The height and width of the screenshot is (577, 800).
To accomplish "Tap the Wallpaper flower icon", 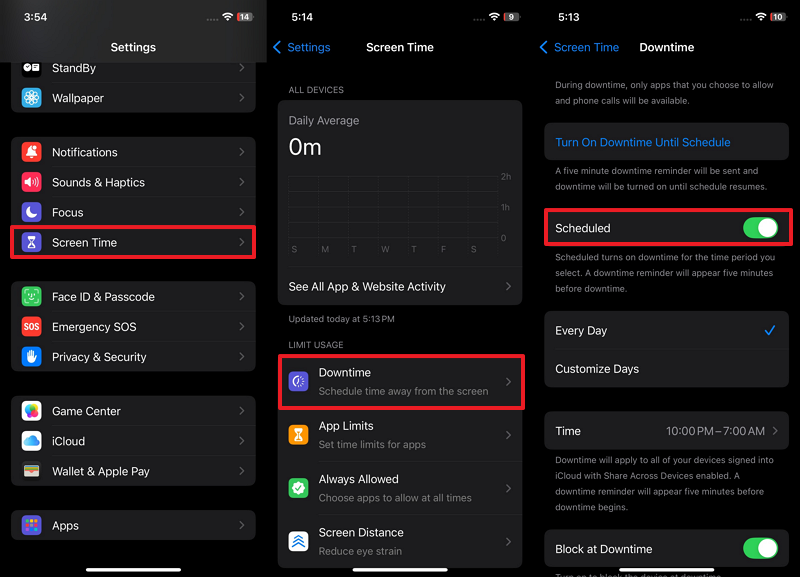I will [31, 98].
